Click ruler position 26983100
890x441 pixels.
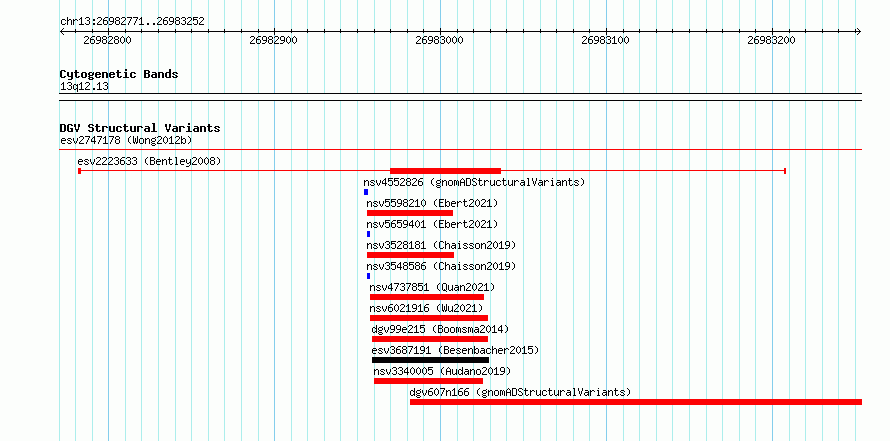click(606, 40)
